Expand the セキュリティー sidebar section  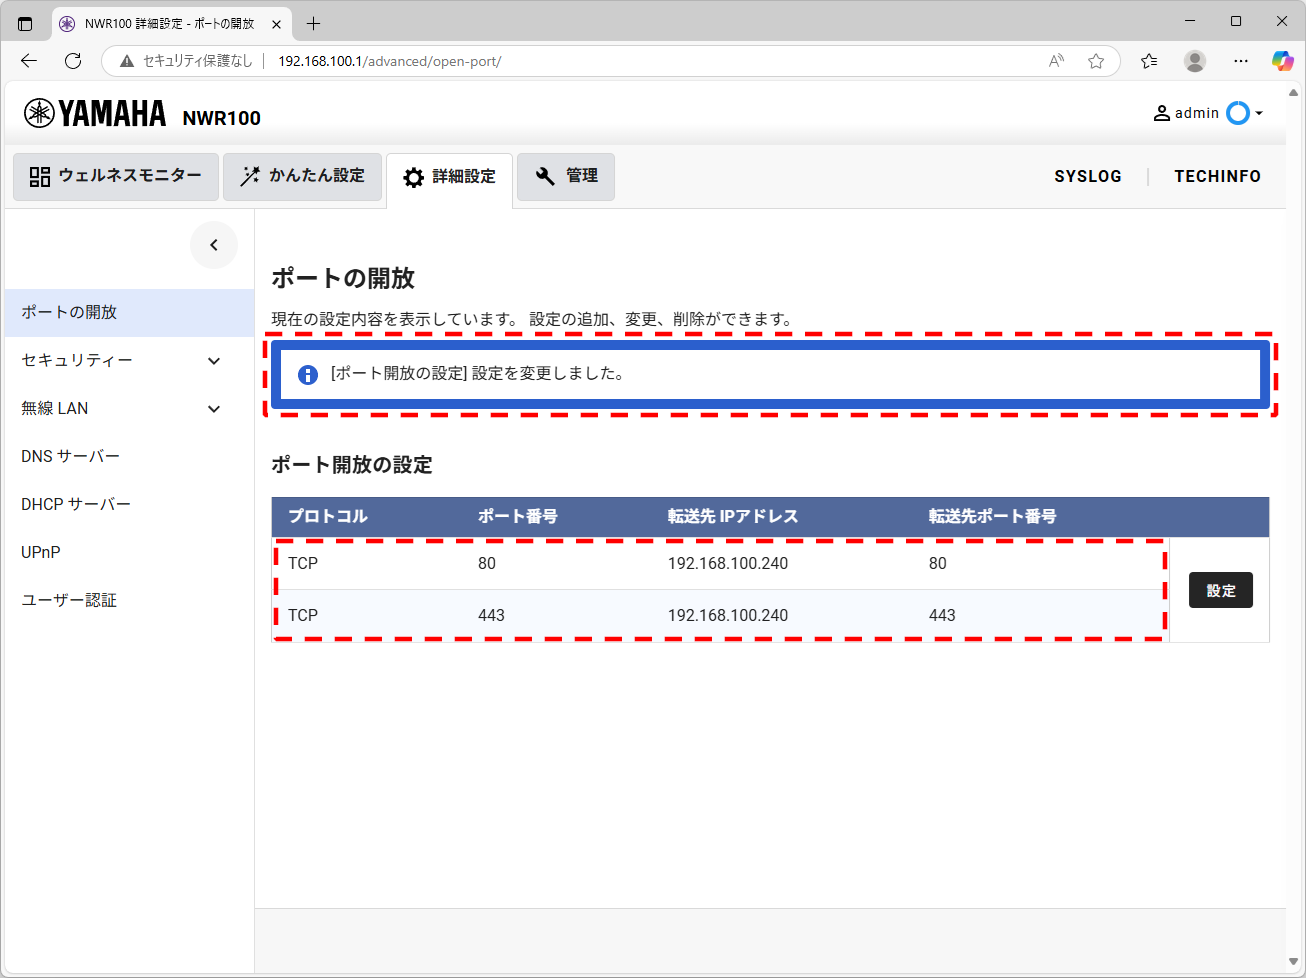tap(214, 361)
